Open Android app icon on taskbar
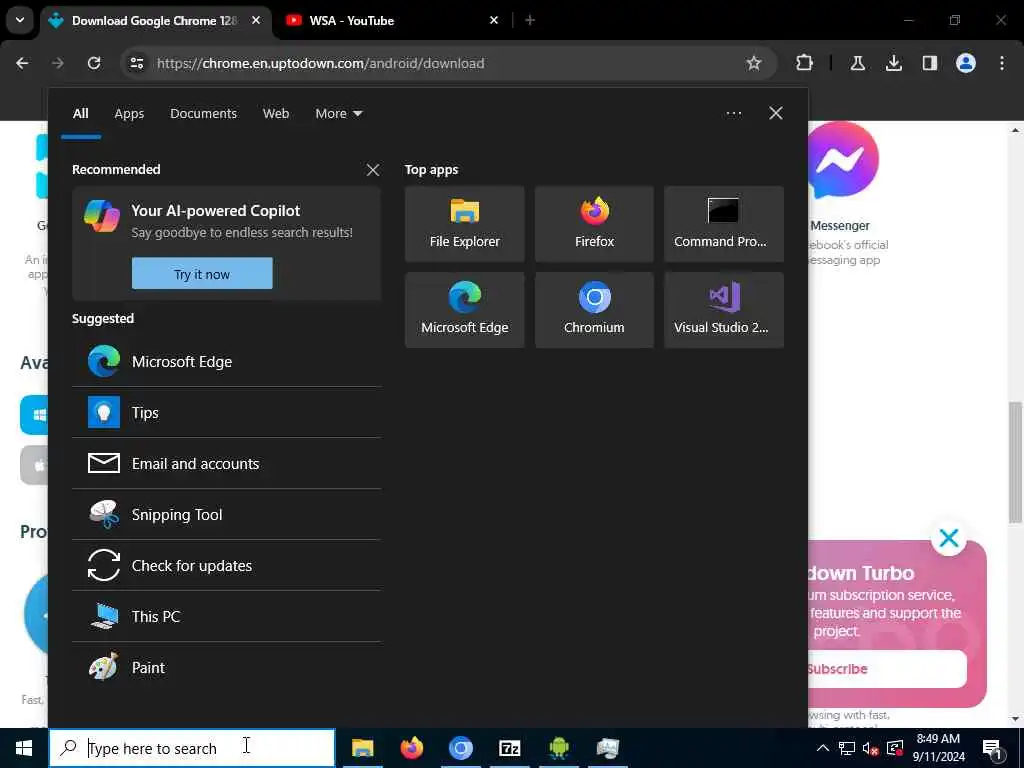The image size is (1024, 768). click(x=558, y=748)
